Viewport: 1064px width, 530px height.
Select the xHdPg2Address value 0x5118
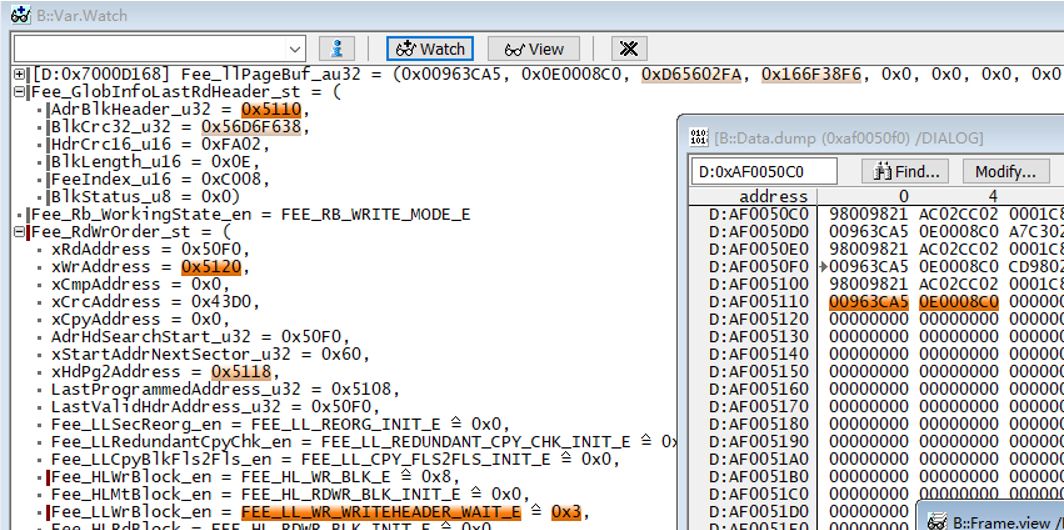point(240,372)
